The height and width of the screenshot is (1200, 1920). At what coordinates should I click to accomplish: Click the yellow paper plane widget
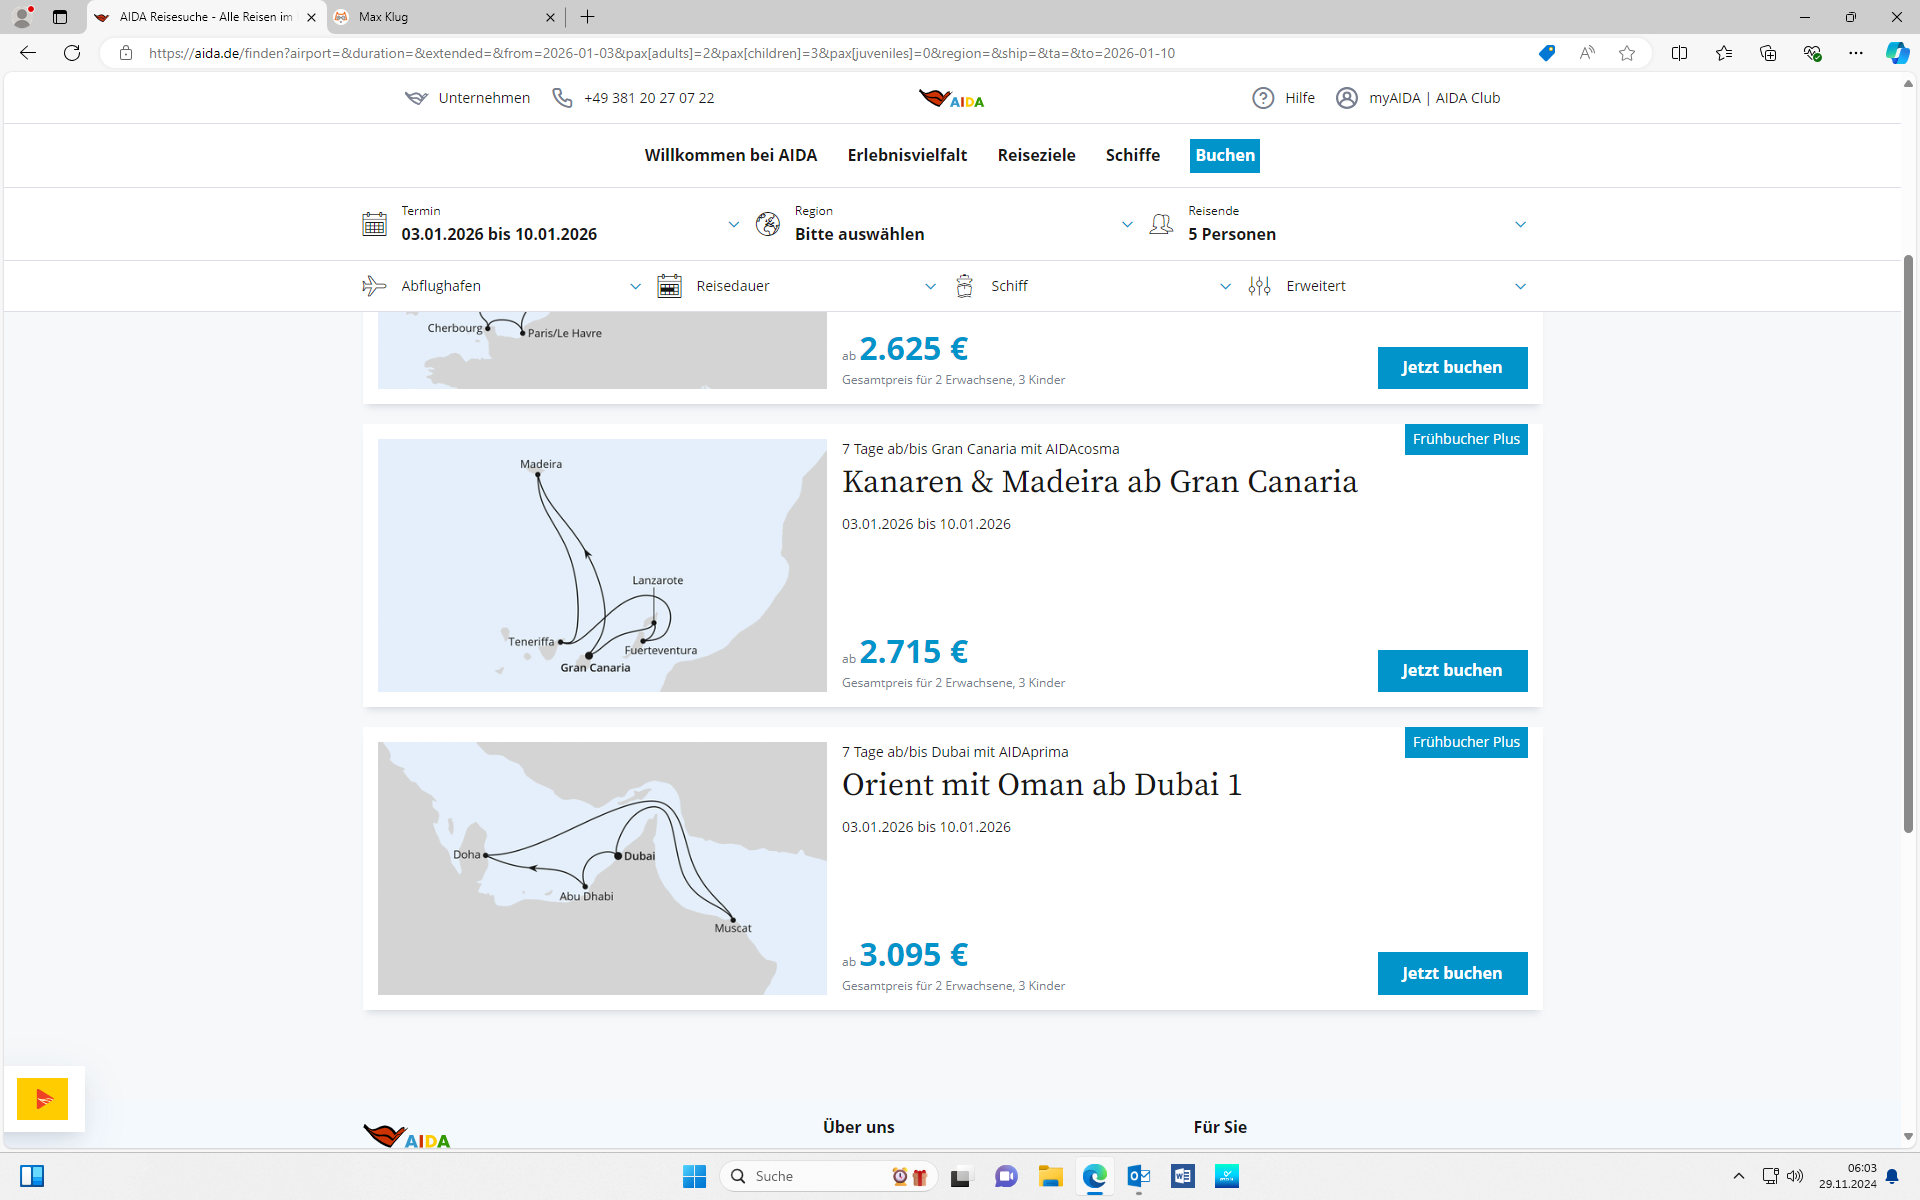43,1099
